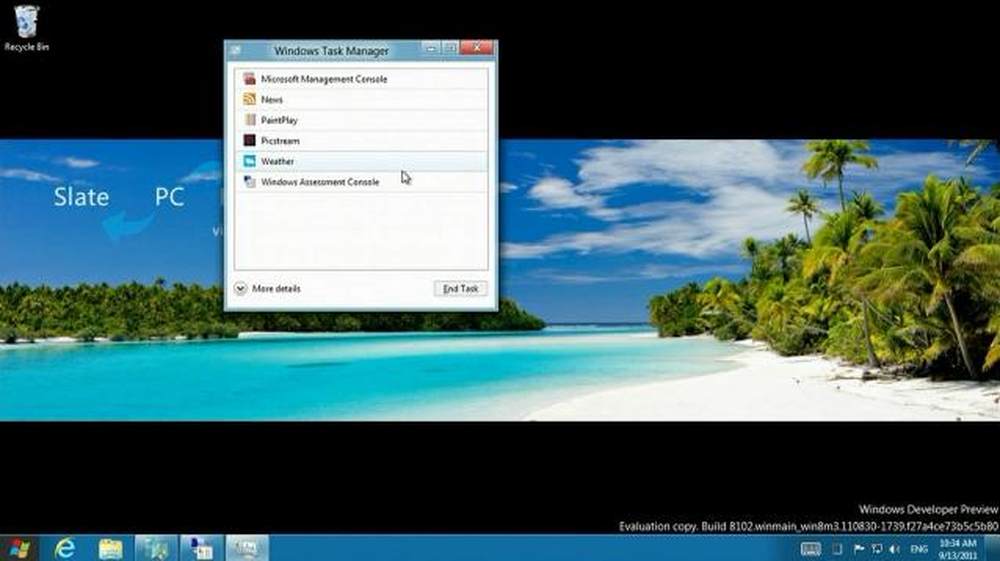Screen dimensions: 1000x561
Task: Open the Recycle Bin desktop icon
Action: click(26, 28)
